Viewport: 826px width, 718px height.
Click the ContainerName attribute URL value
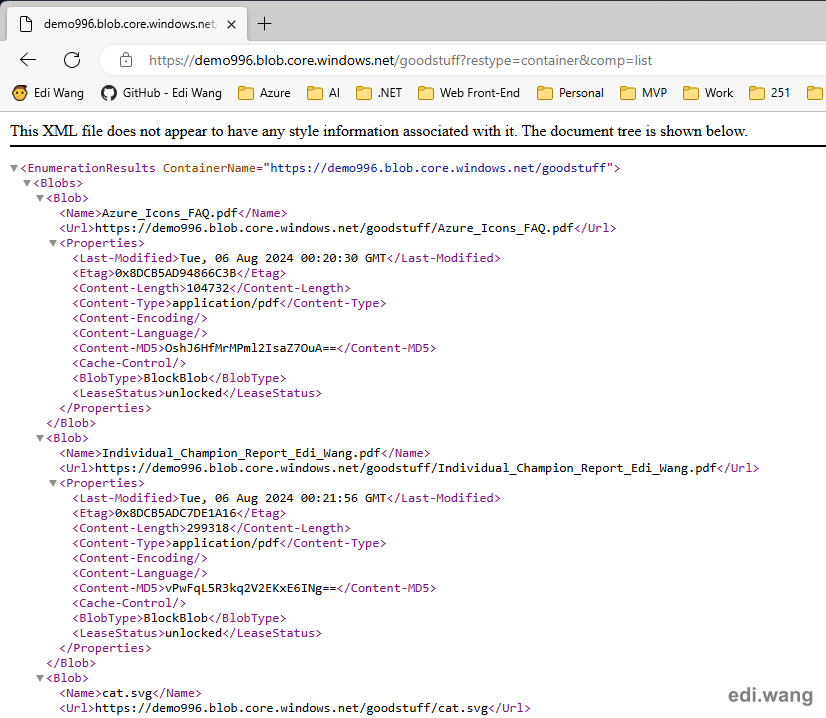coord(438,168)
